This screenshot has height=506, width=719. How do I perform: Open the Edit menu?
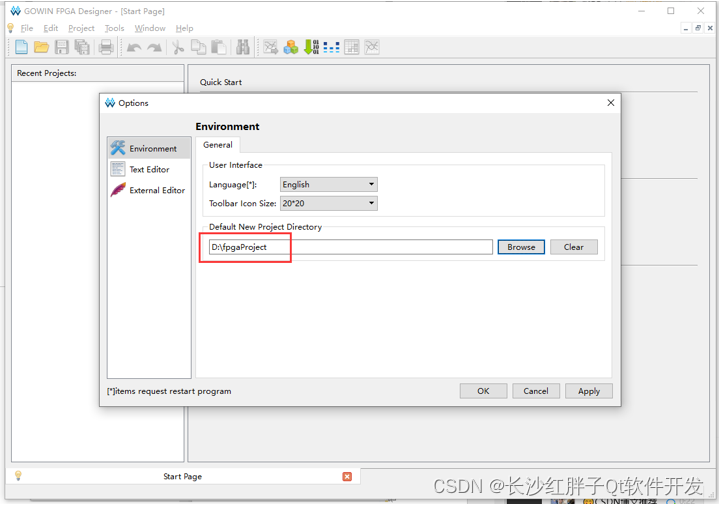coord(50,28)
